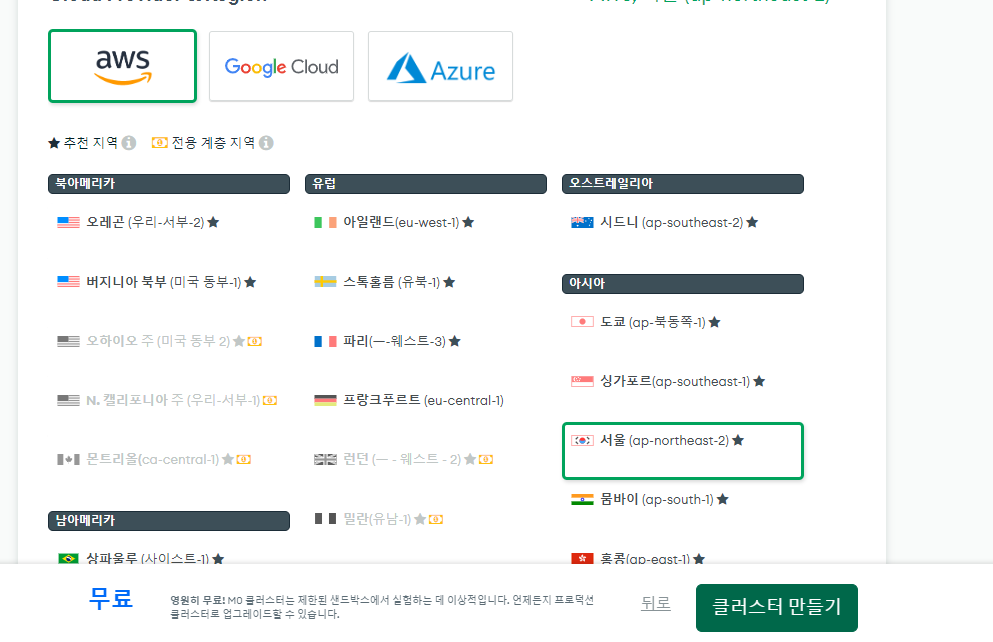This screenshot has height=642, width=993.
Task: Open info icon next to 전용 계층 지역
Action: [267, 143]
